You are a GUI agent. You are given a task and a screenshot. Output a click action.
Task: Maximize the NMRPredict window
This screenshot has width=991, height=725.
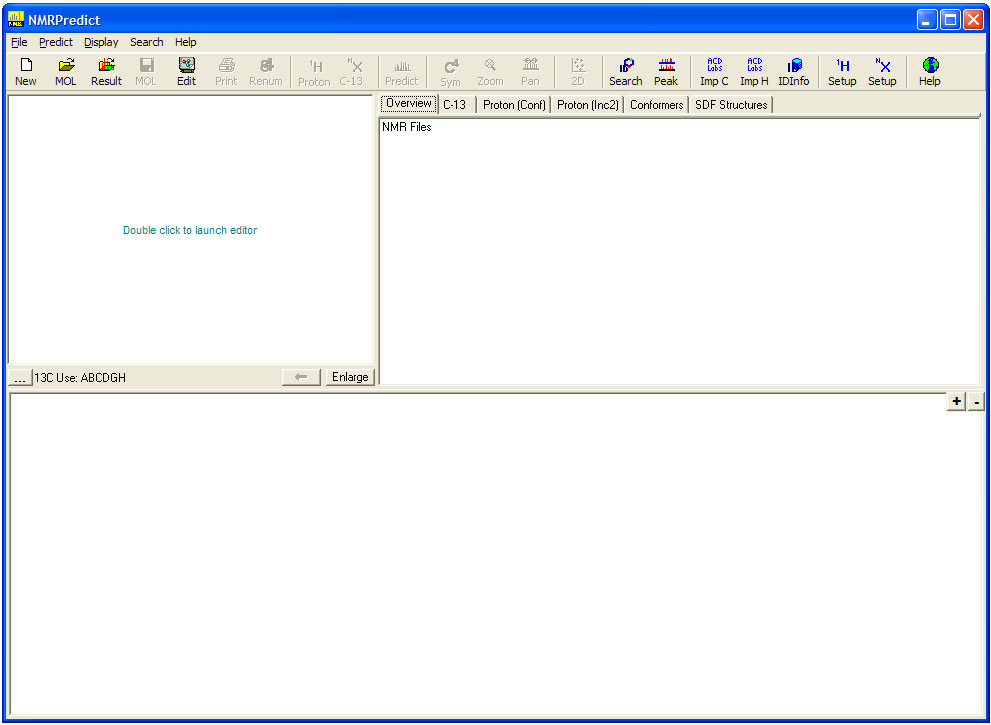[950, 20]
